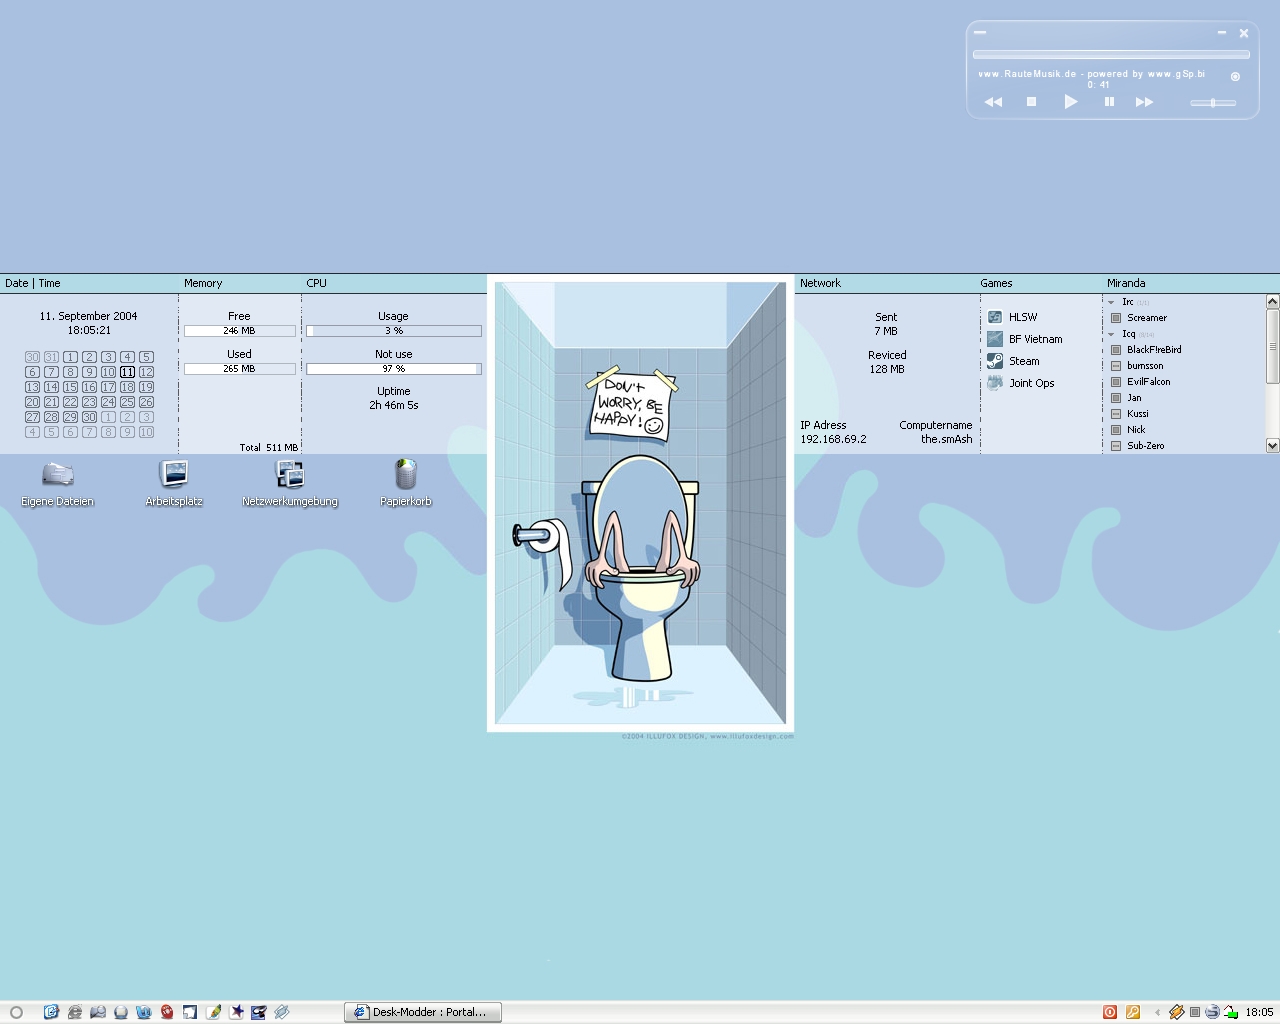The width and height of the screenshot is (1280, 1024).
Task: Collapse the Icq group in Miranda
Action: 1111,334
